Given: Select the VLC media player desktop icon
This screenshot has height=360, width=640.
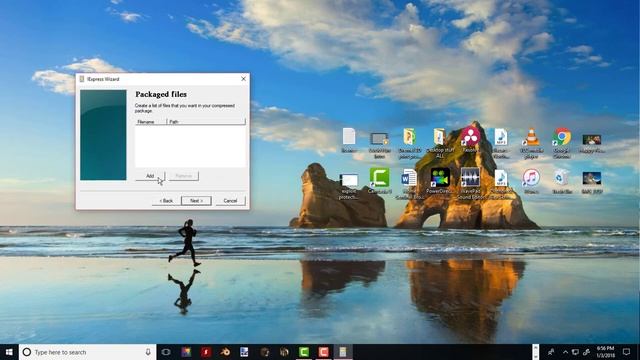Looking at the screenshot, I should click(x=531, y=143).
